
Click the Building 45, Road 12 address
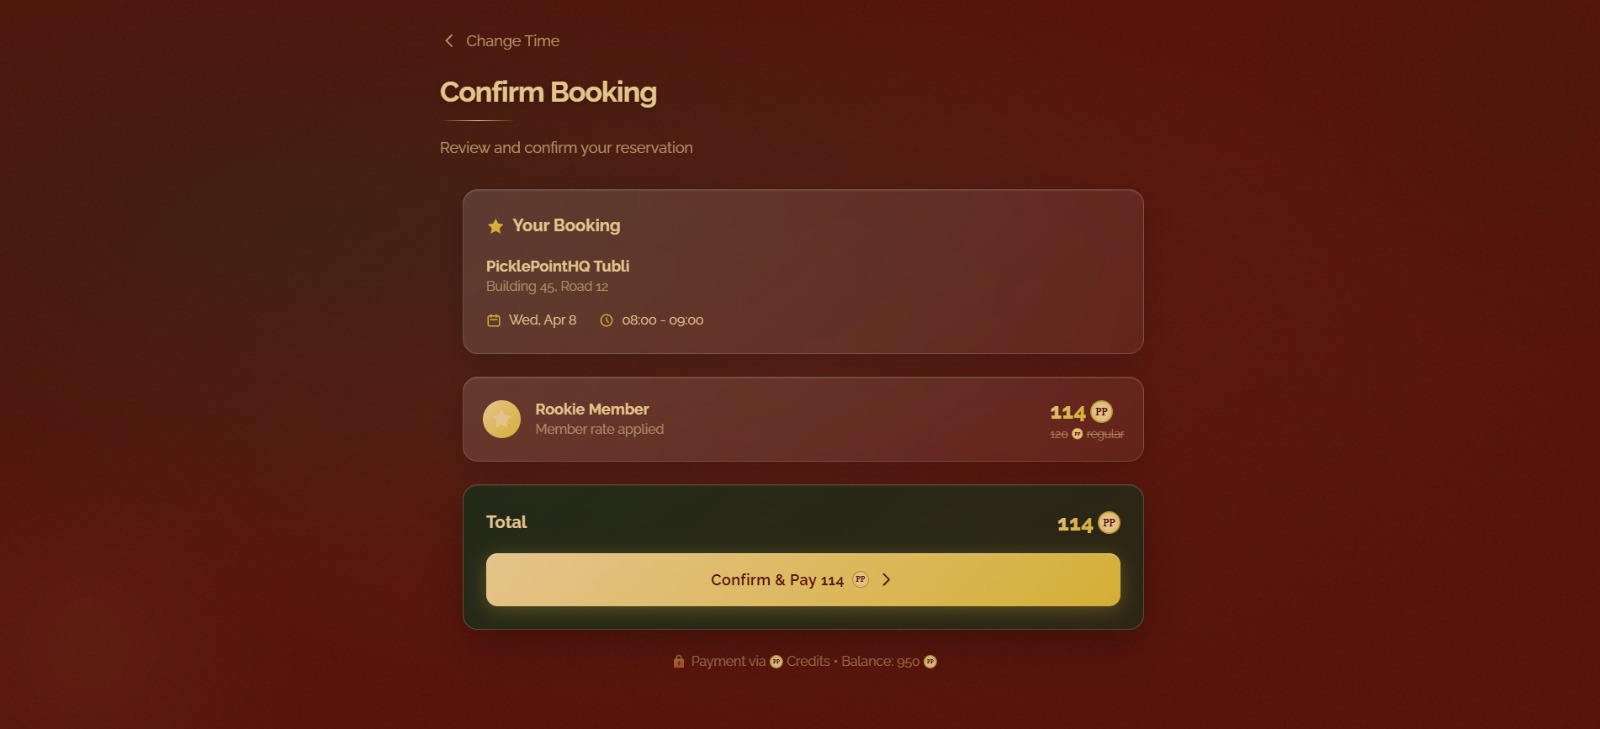coord(547,287)
